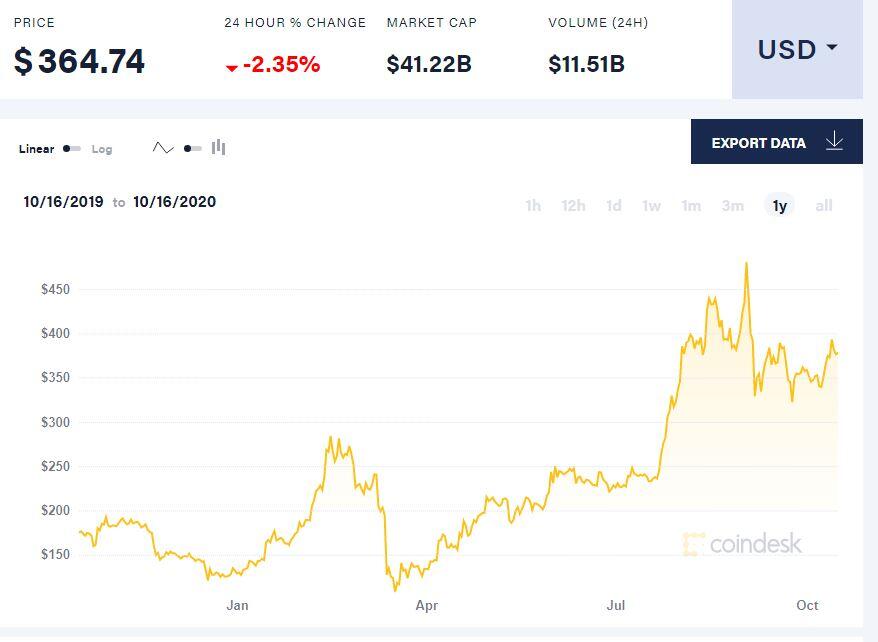The width and height of the screenshot is (878, 642).
Task: Show the all-time price range
Action: click(x=824, y=206)
